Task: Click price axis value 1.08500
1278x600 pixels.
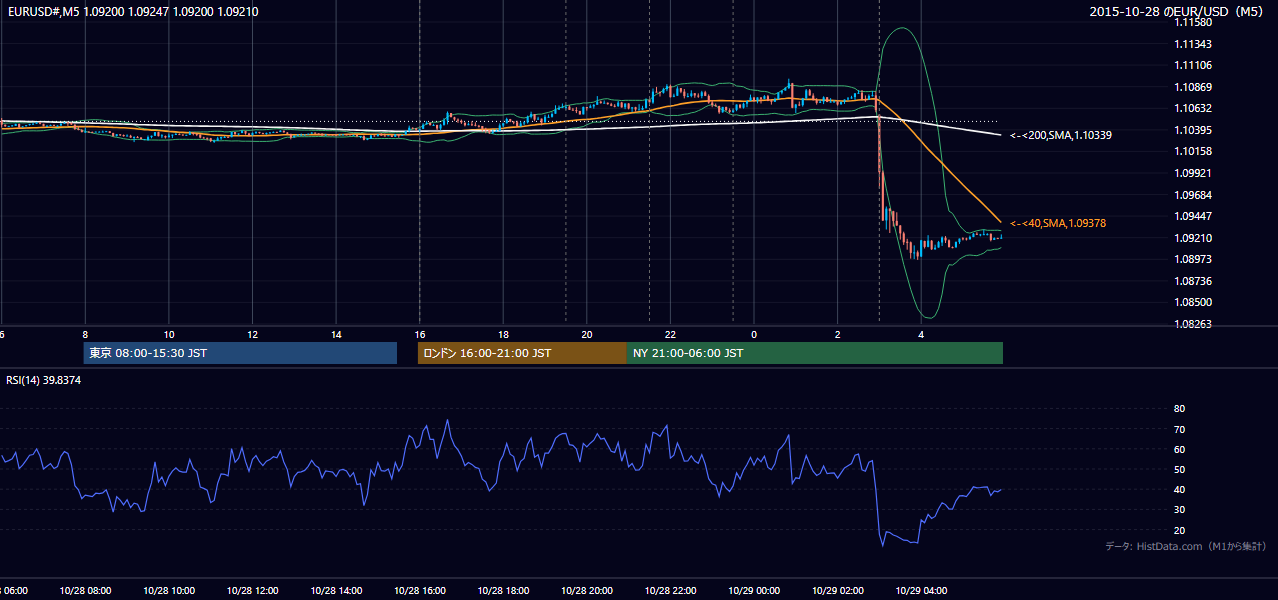Action: [1192, 302]
